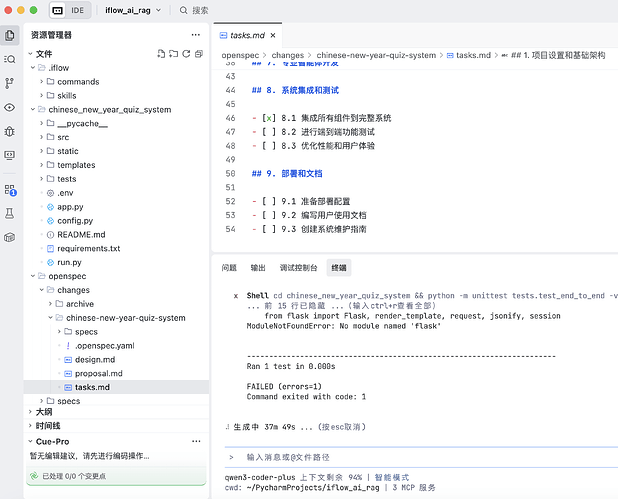Open the Explorer icon in activity bar
Viewport: 618px width, 499px height.
[9, 35]
